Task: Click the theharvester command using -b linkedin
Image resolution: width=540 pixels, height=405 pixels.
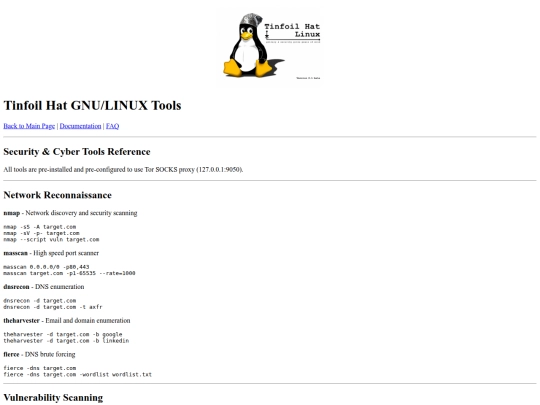Action: click(66, 341)
